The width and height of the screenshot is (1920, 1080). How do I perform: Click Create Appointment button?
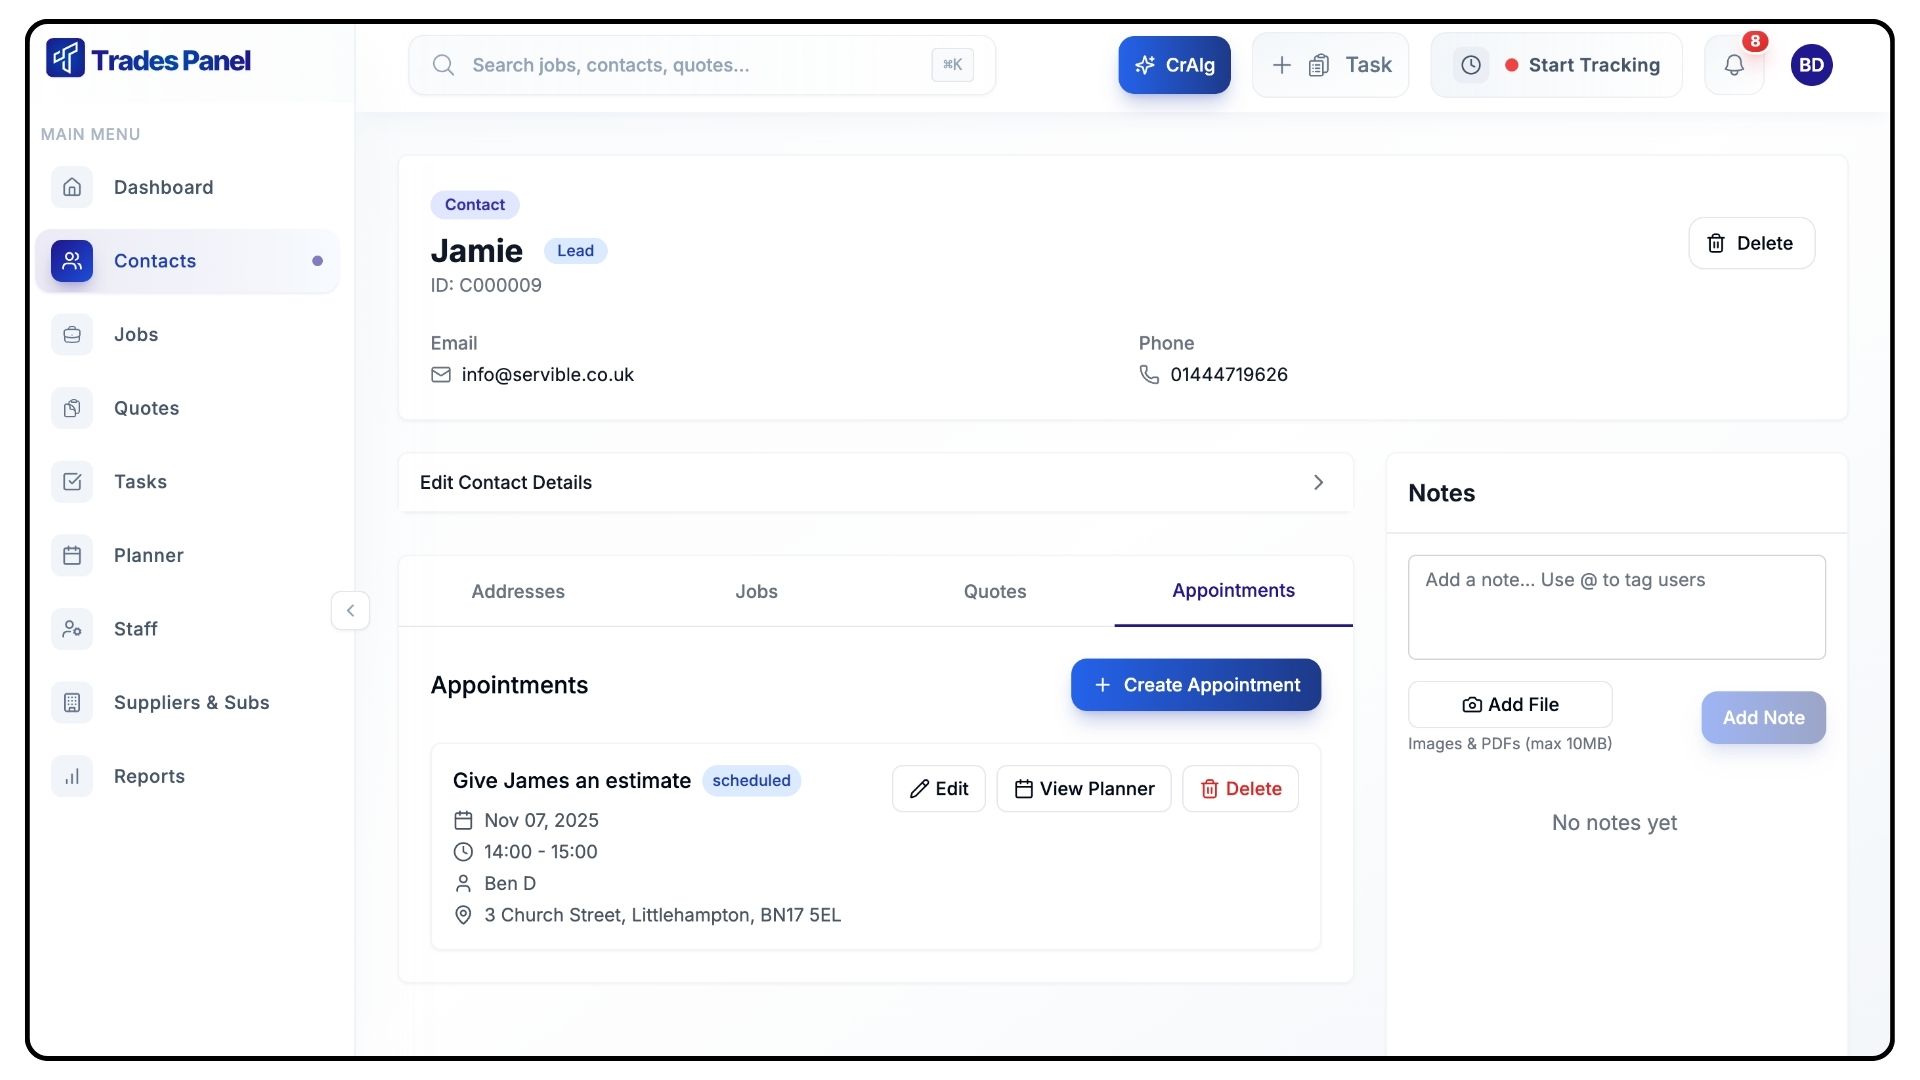pos(1195,685)
